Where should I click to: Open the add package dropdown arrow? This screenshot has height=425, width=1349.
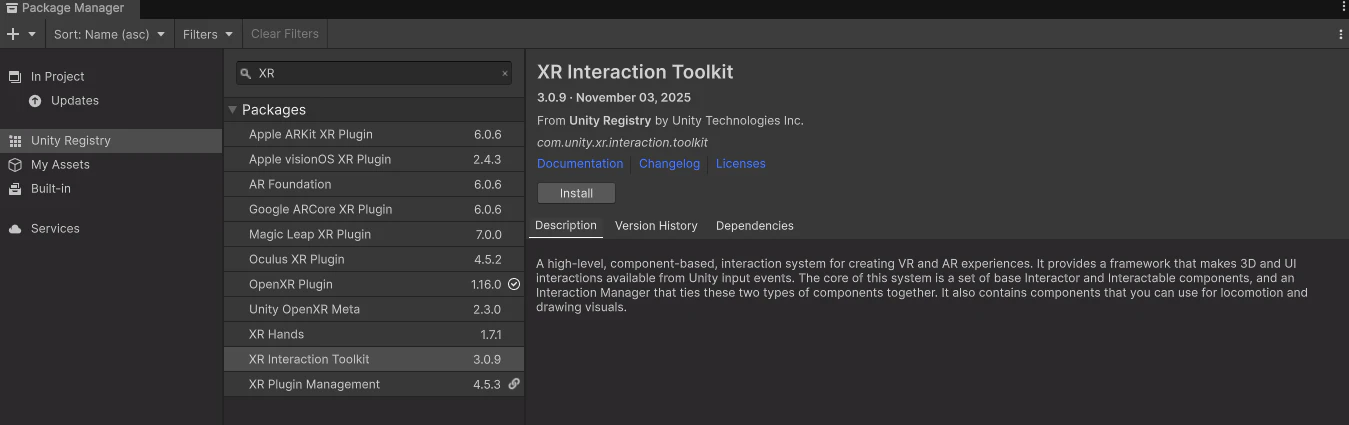(x=32, y=34)
